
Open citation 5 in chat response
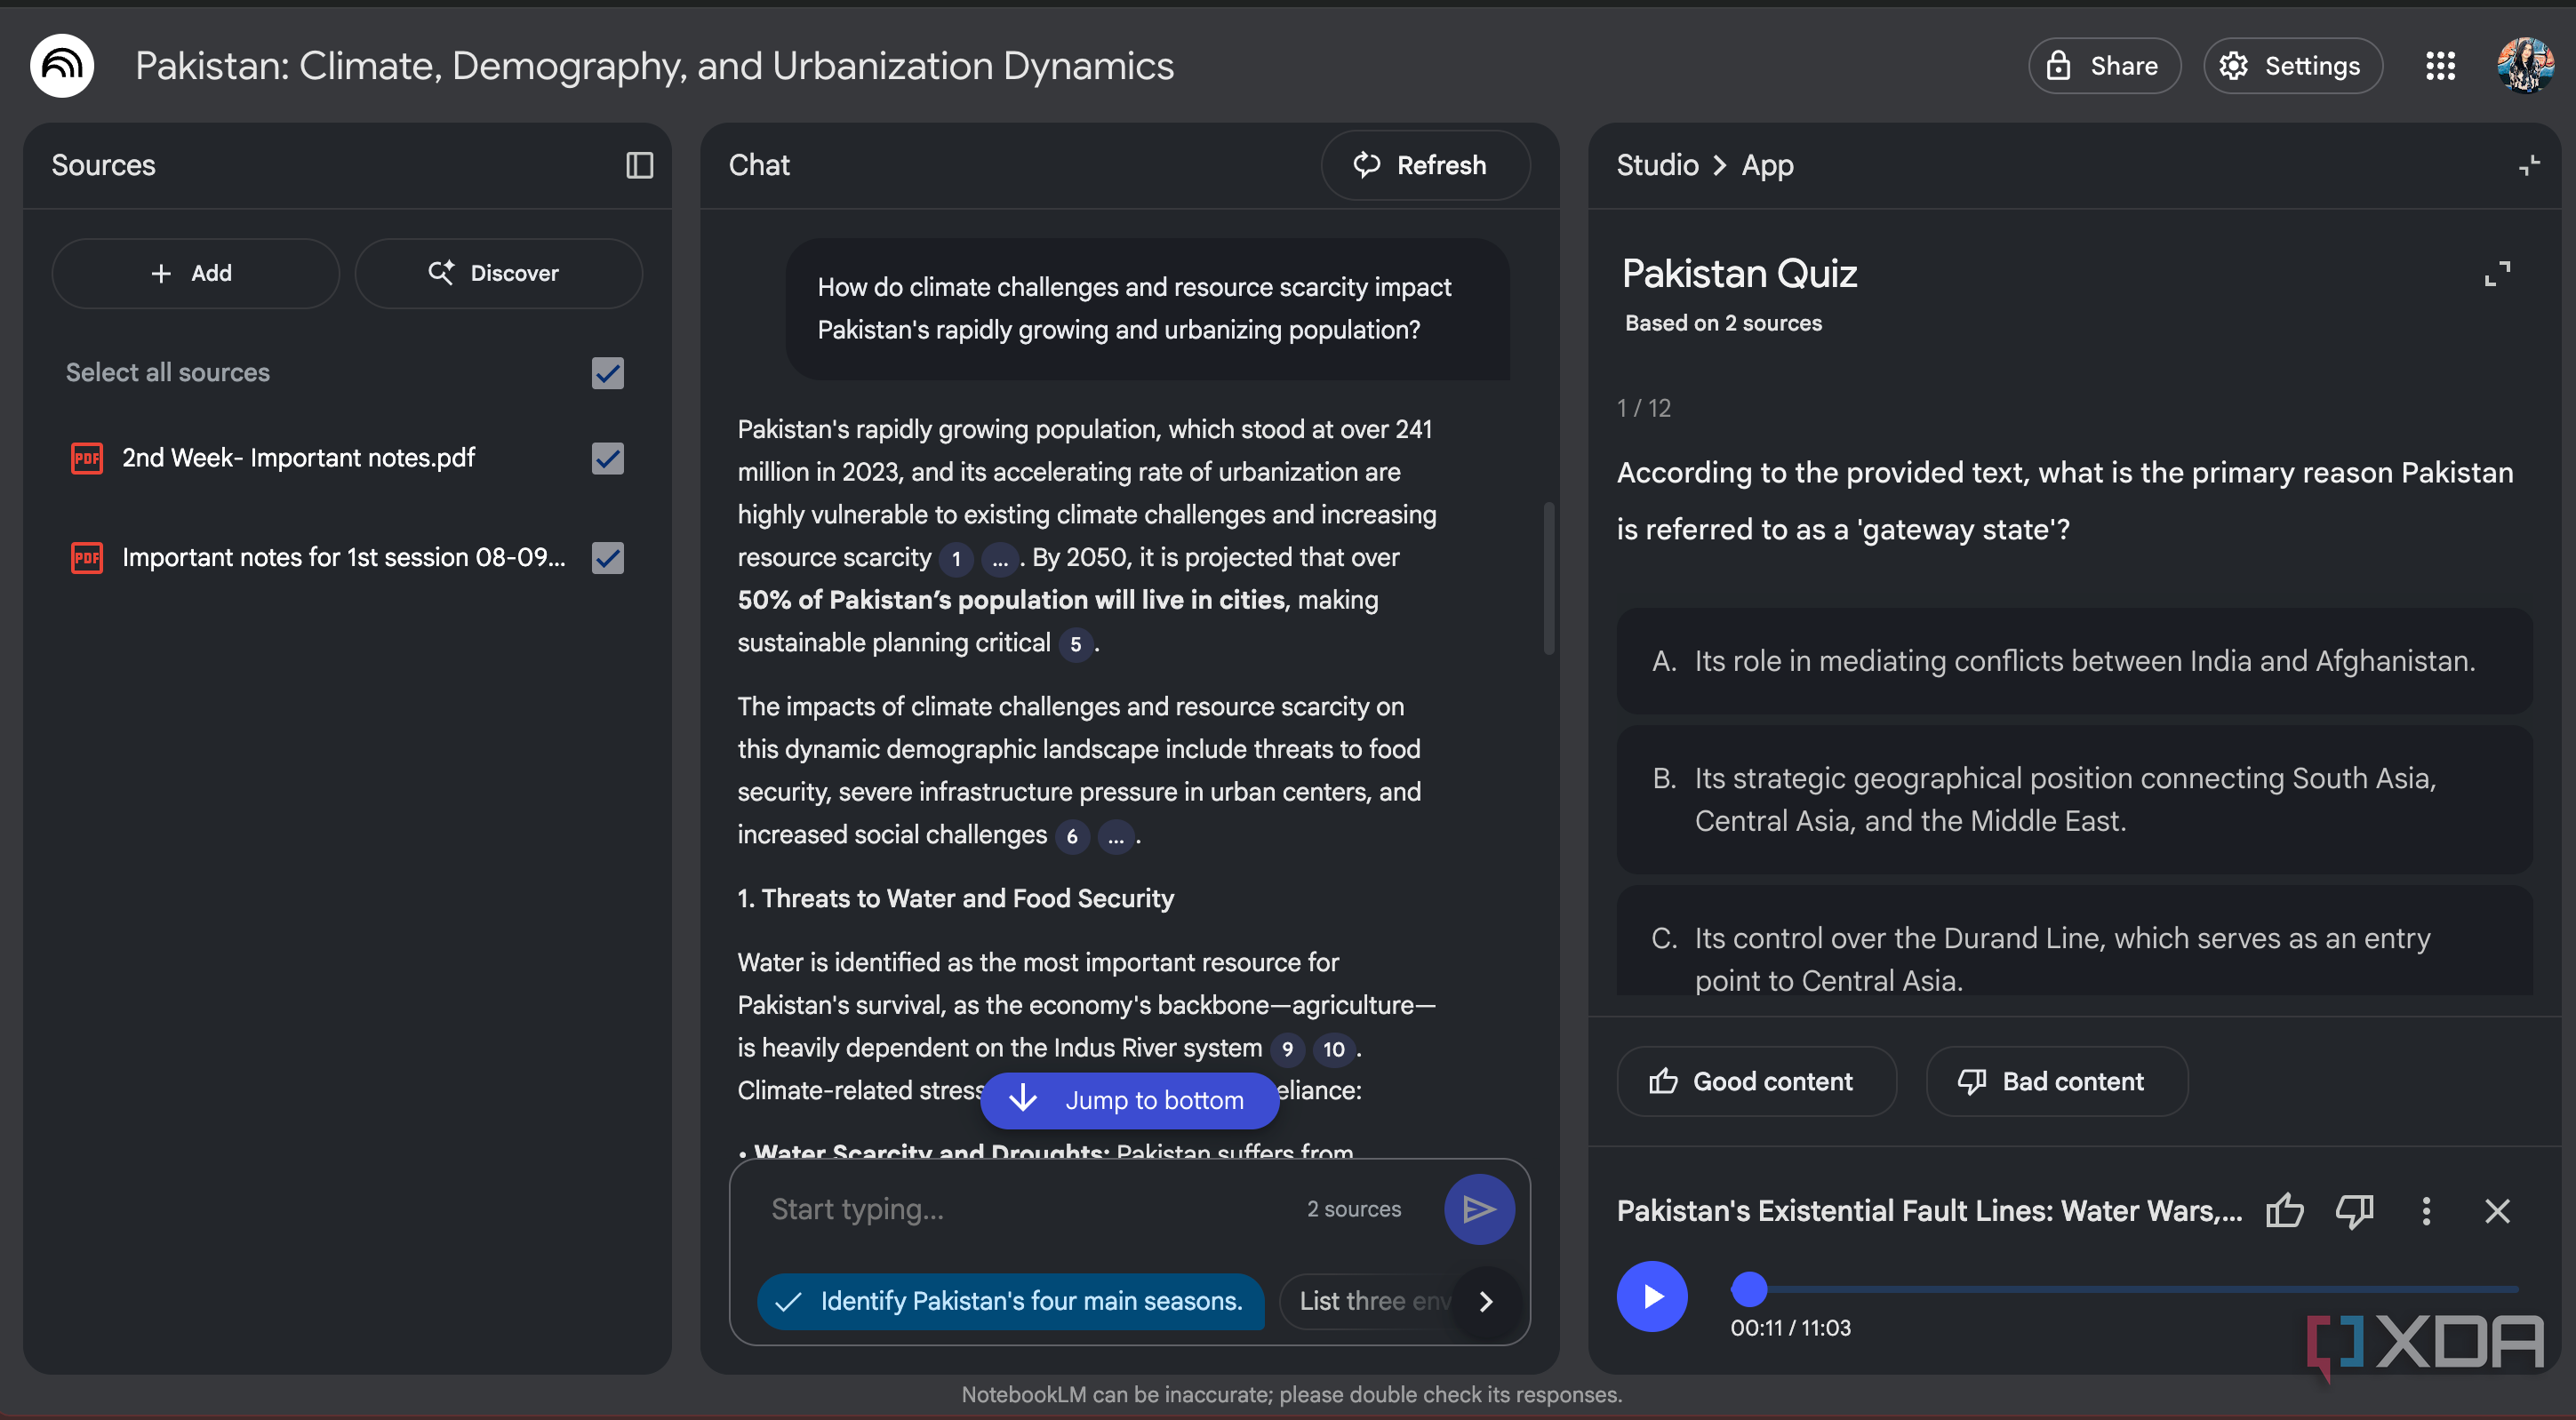1075,644
